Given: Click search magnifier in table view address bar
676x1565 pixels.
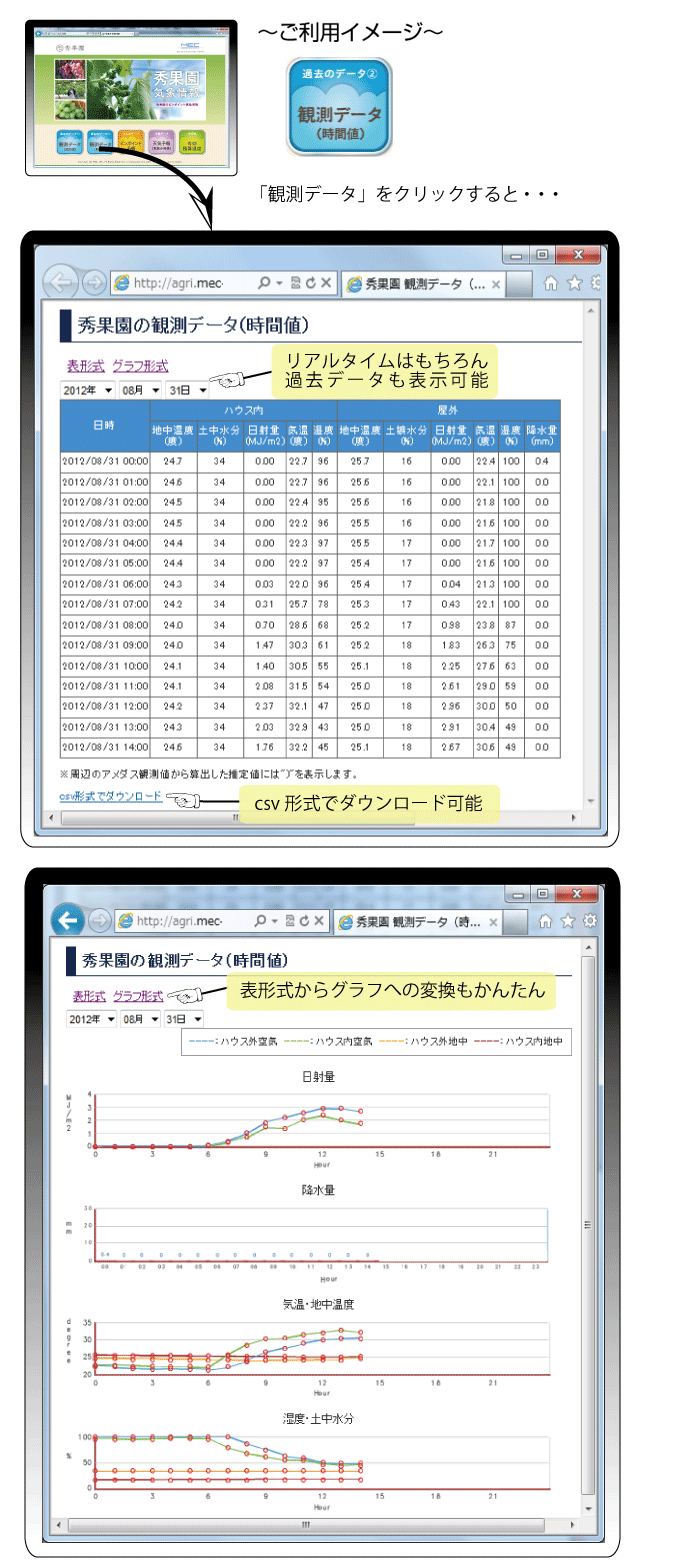Looking at the screenshot, I should [264, 284].
